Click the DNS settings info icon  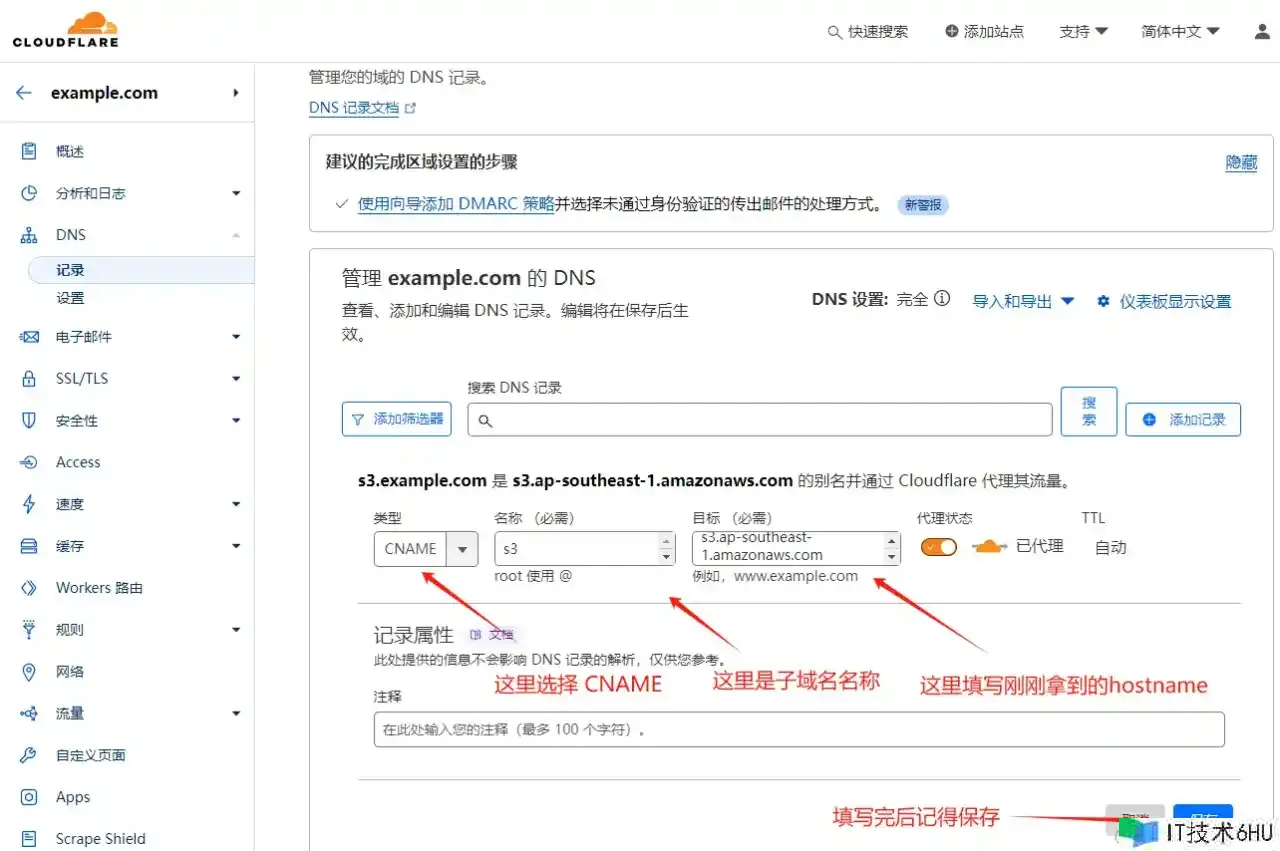tap(941, 298)
